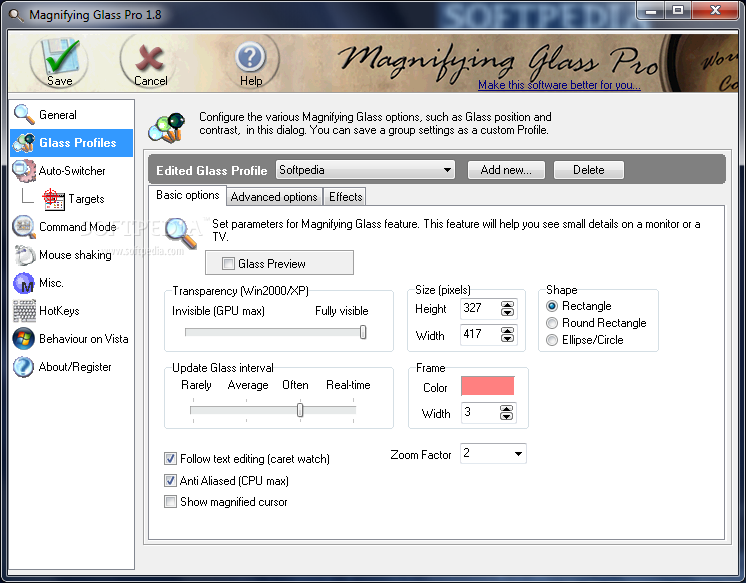This screenshot has width=746, height=583.
Task: Close the Magnifying Glass Pro window
Action: pos(715,11)
